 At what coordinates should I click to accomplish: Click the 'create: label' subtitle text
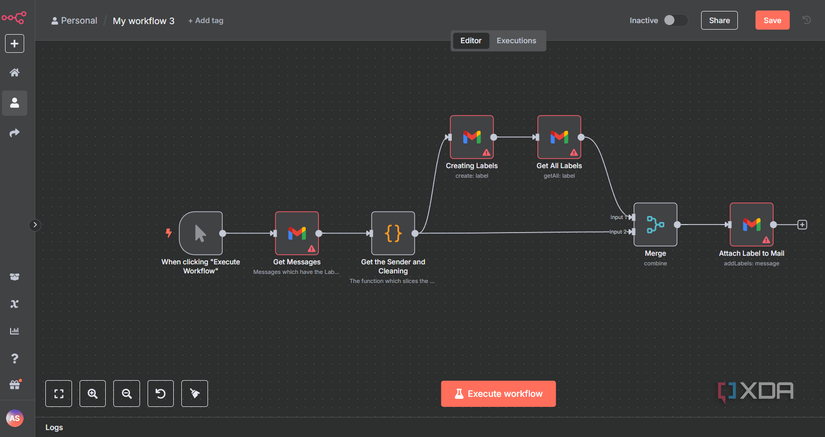tap(472, 176)
